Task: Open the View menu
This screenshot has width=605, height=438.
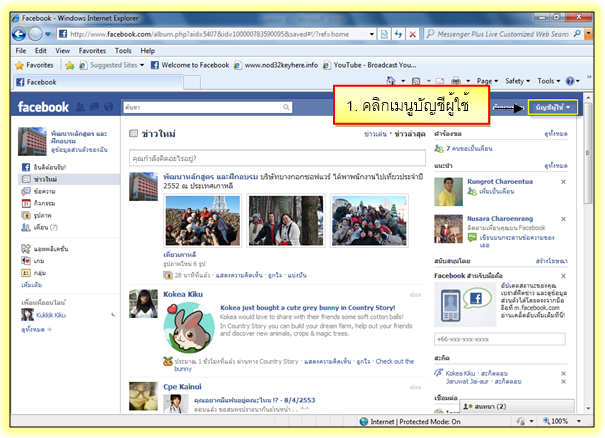Action: point(63,51)
